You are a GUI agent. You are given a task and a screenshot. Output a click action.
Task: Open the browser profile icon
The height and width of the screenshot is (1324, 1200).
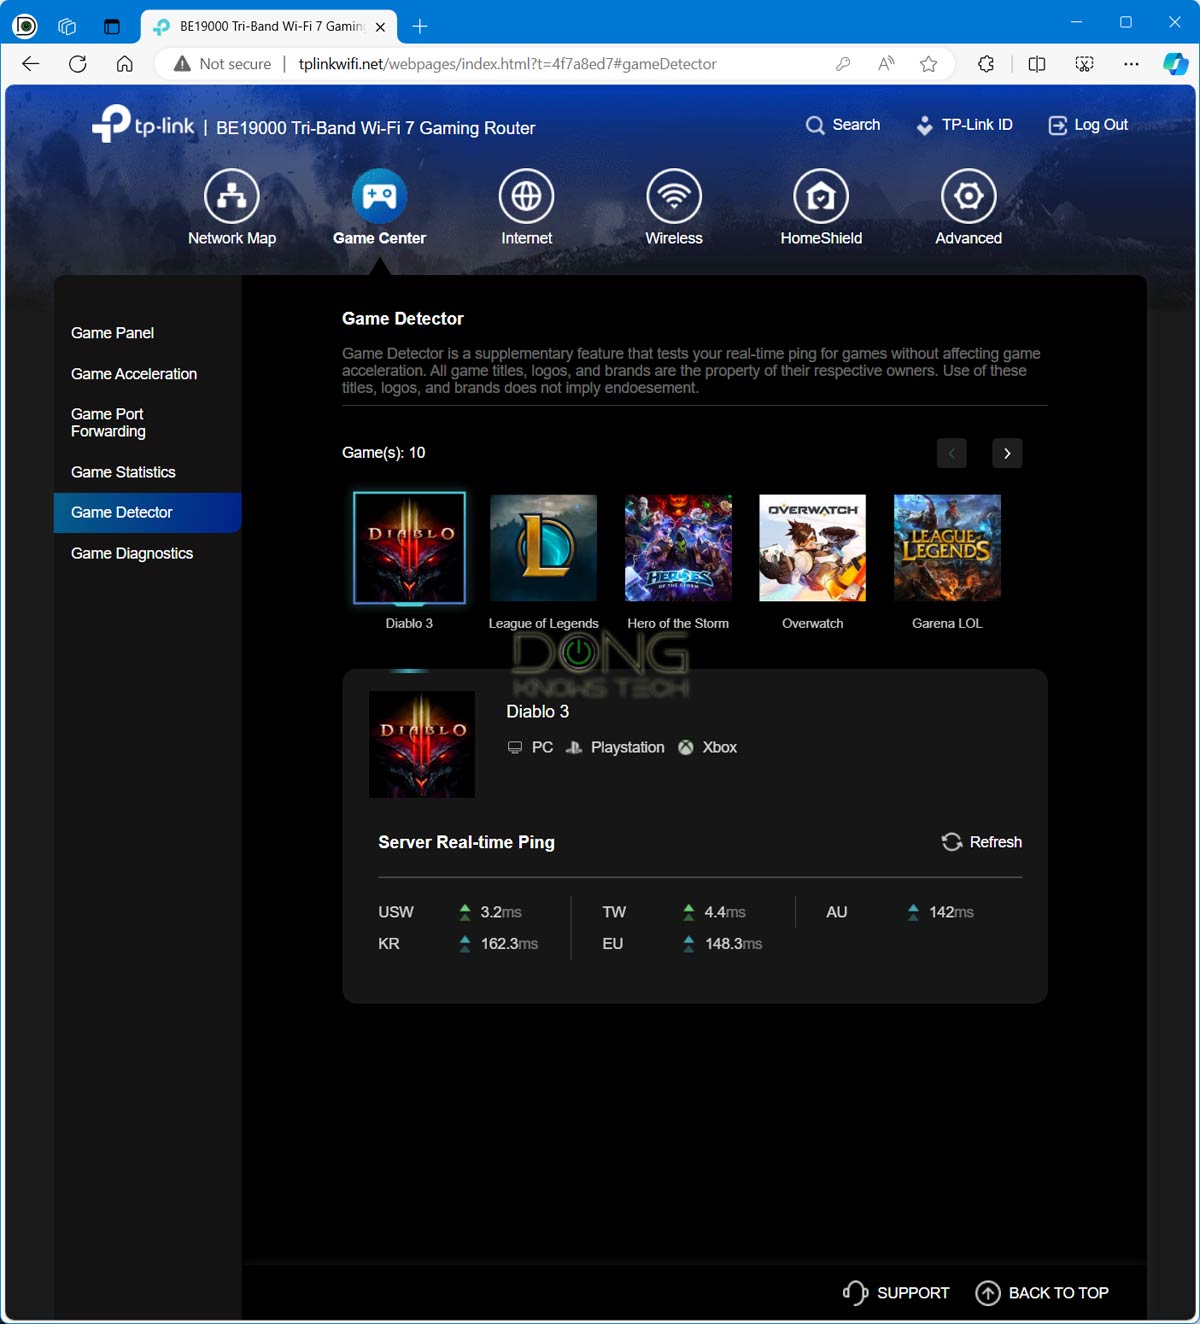point(25,26)
